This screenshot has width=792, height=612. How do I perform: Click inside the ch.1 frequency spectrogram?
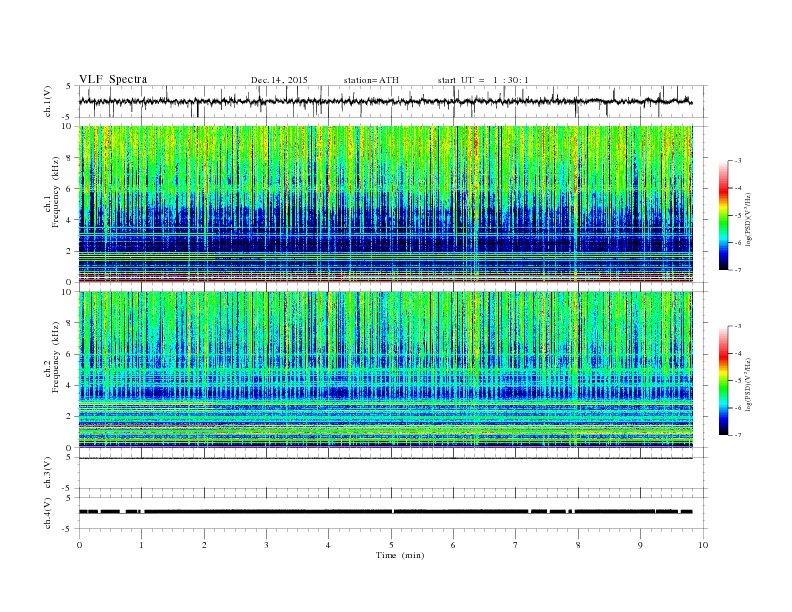tap(385, 204)
